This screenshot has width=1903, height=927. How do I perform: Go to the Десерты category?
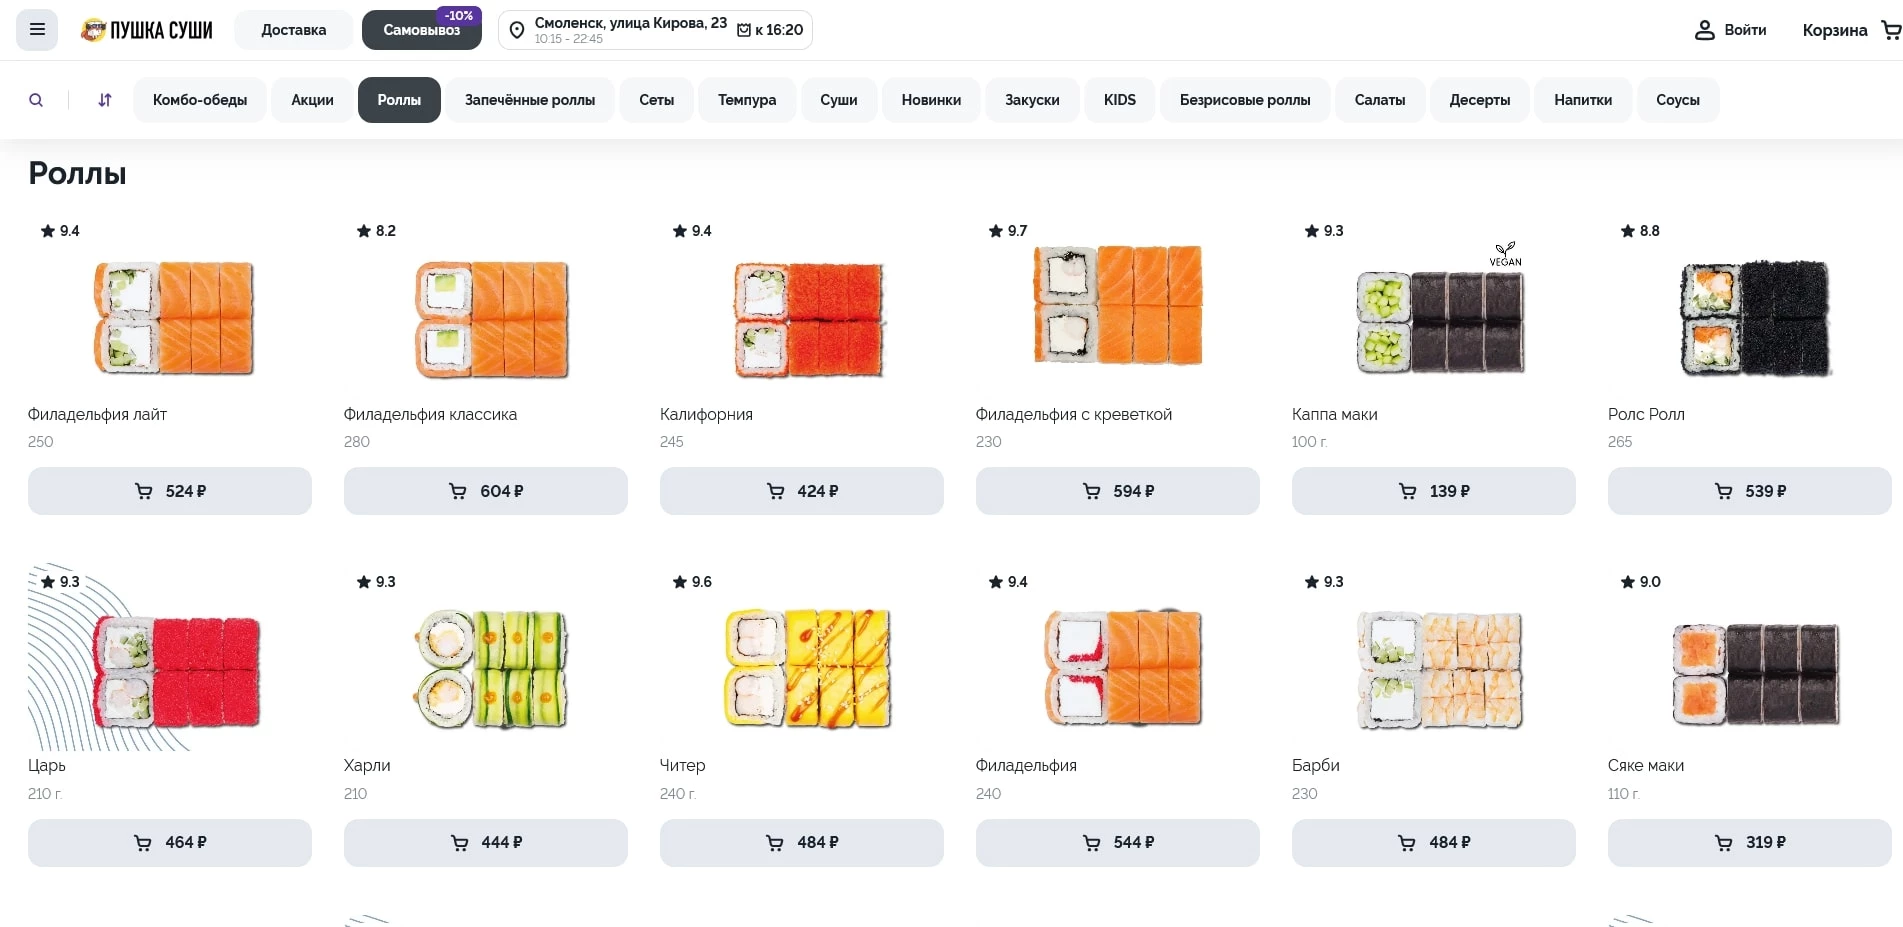pos(1479,100)
